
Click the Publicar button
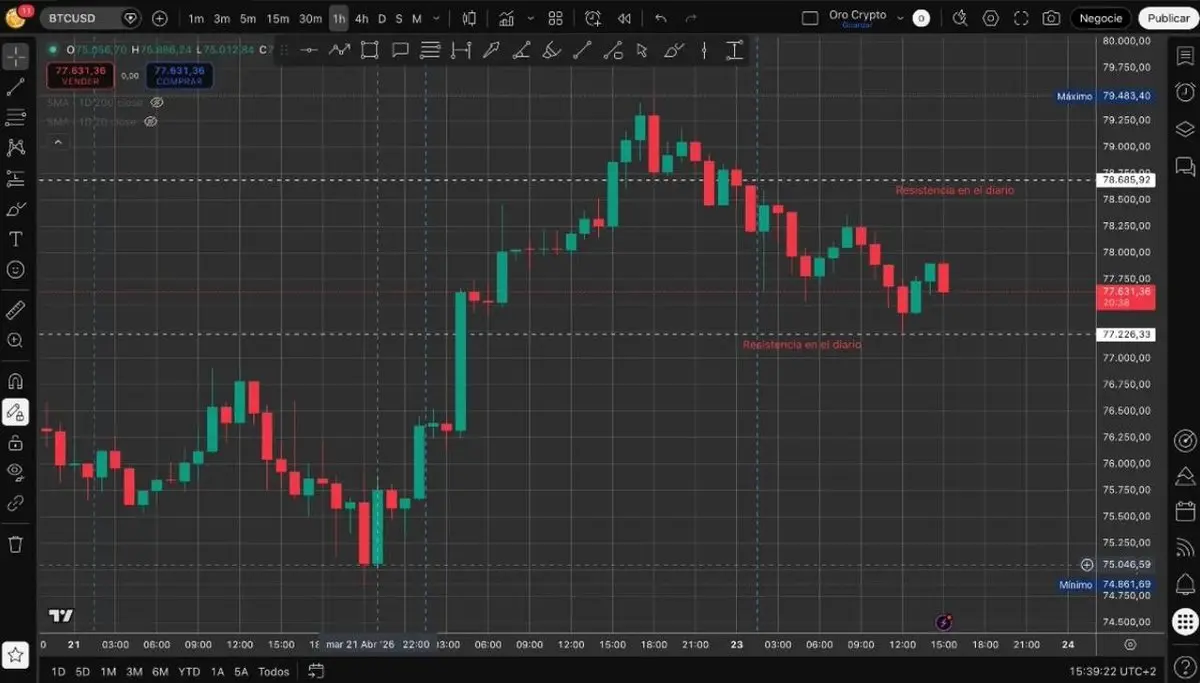1168,18
